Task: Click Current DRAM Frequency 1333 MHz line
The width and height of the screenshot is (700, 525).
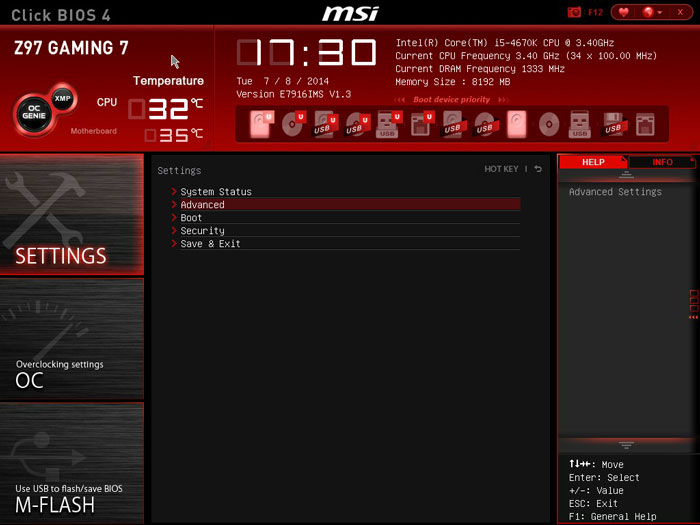Action: [x=480, y=69]
